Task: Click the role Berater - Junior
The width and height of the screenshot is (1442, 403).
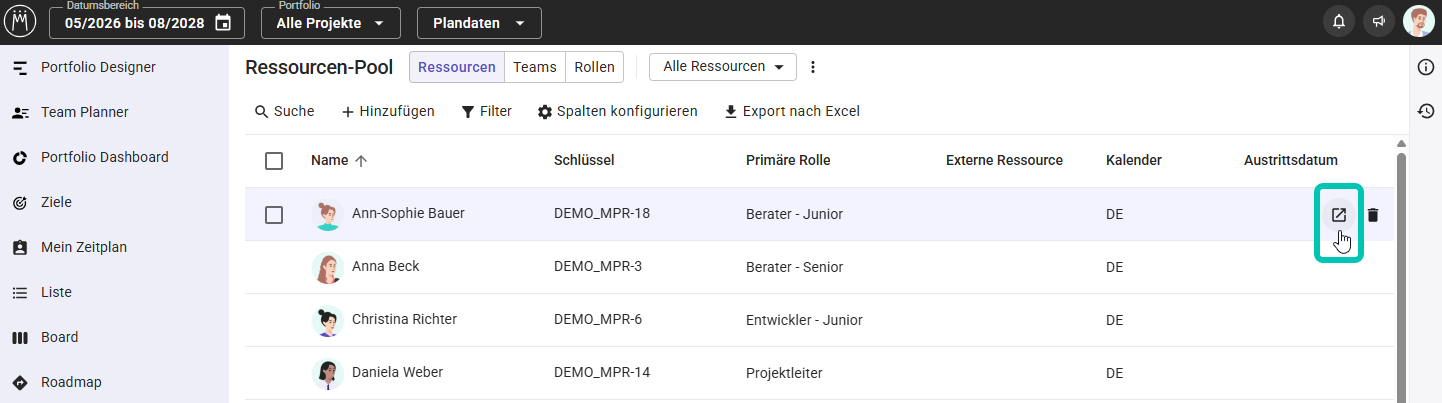Action: (794, 214)
